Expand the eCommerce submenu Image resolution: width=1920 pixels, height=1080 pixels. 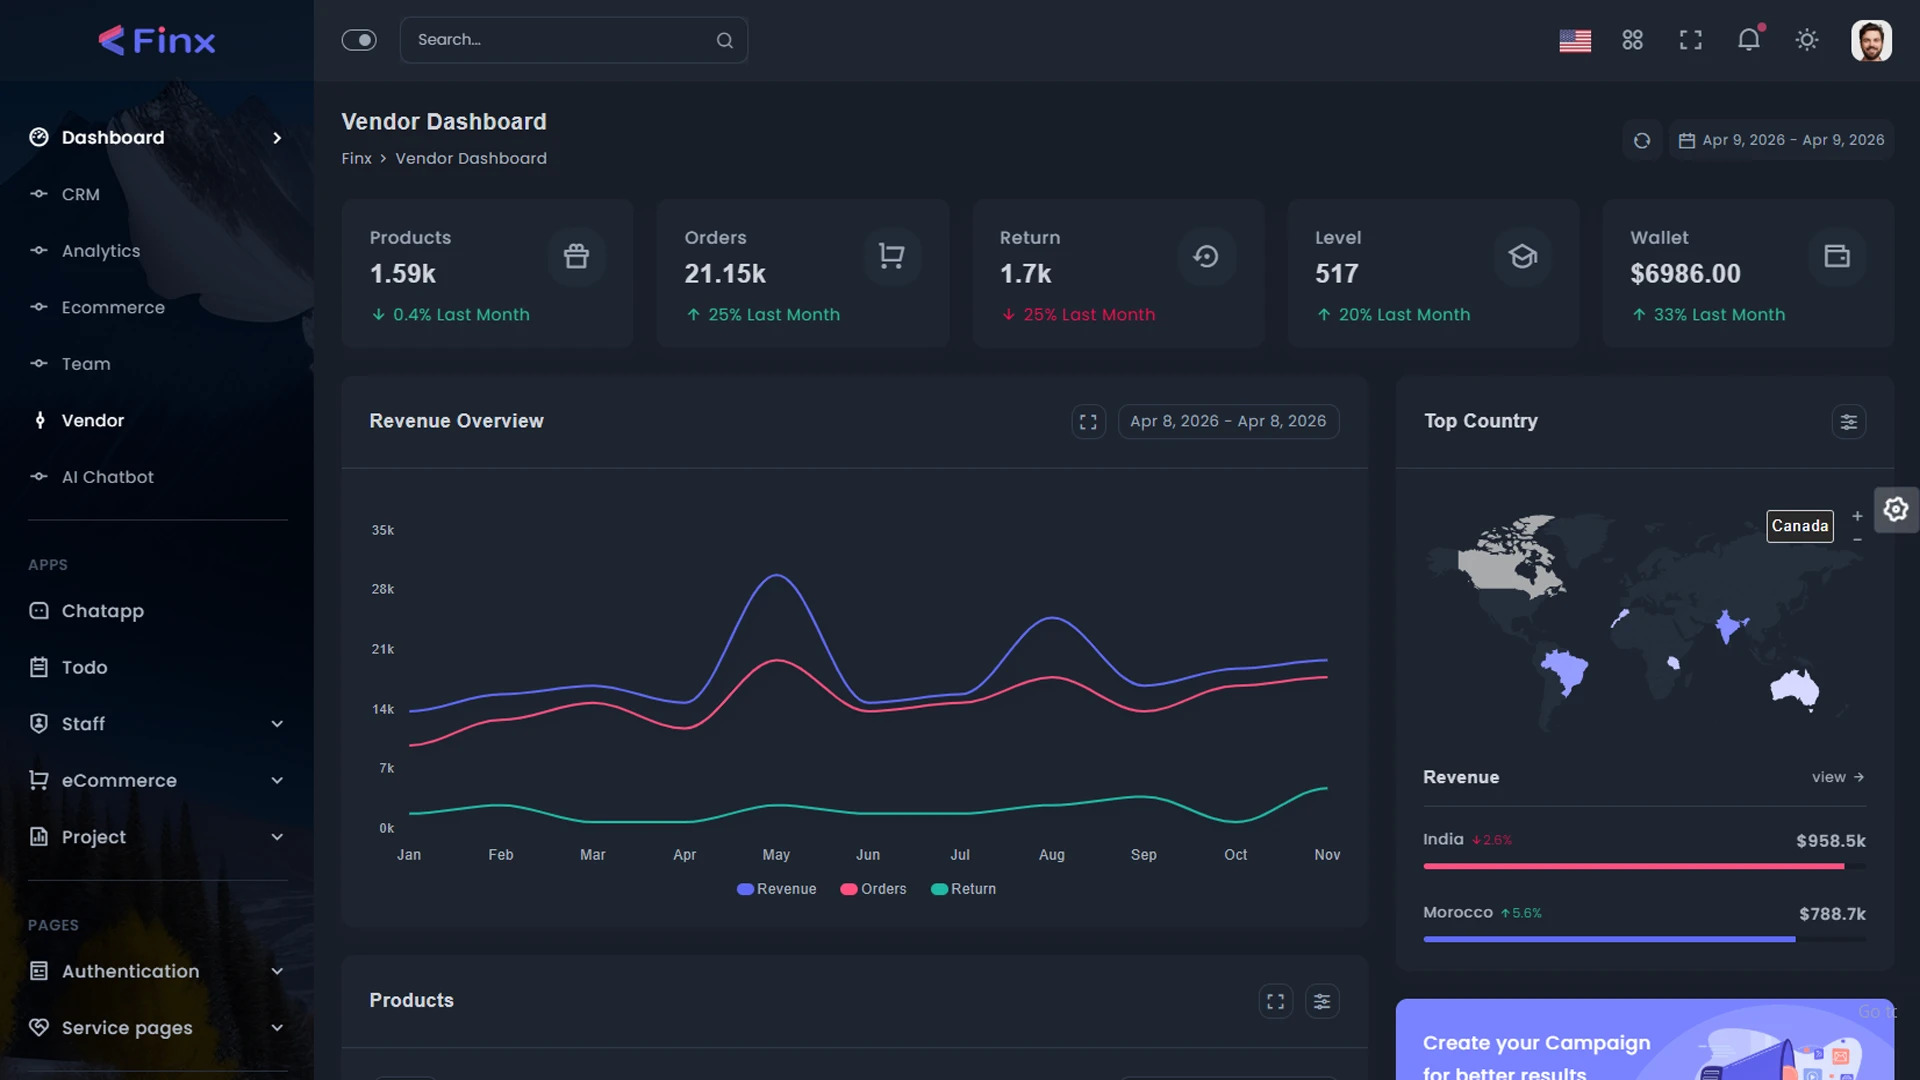click(x=157, y=780)
